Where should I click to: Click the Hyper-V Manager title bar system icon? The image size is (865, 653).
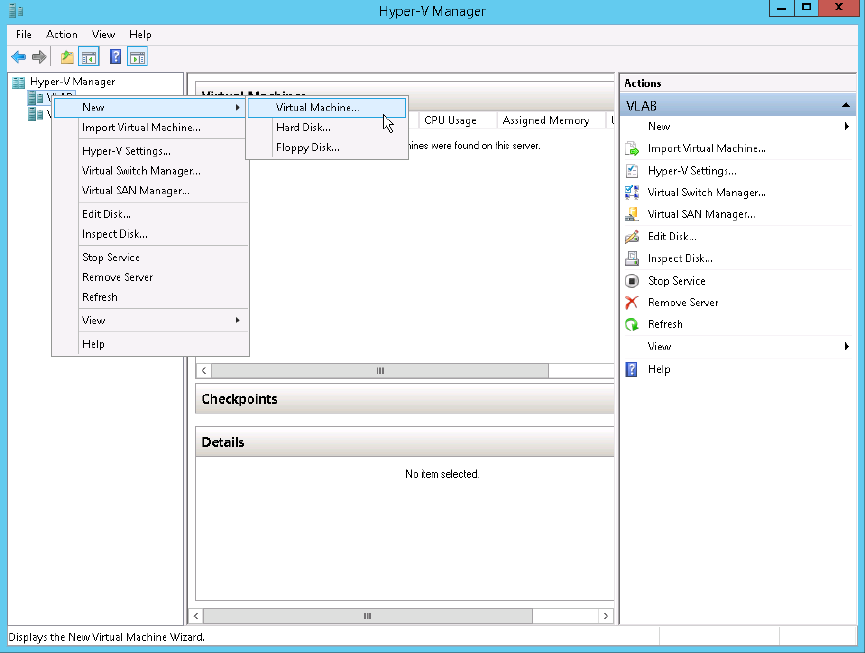click(16, 10)
